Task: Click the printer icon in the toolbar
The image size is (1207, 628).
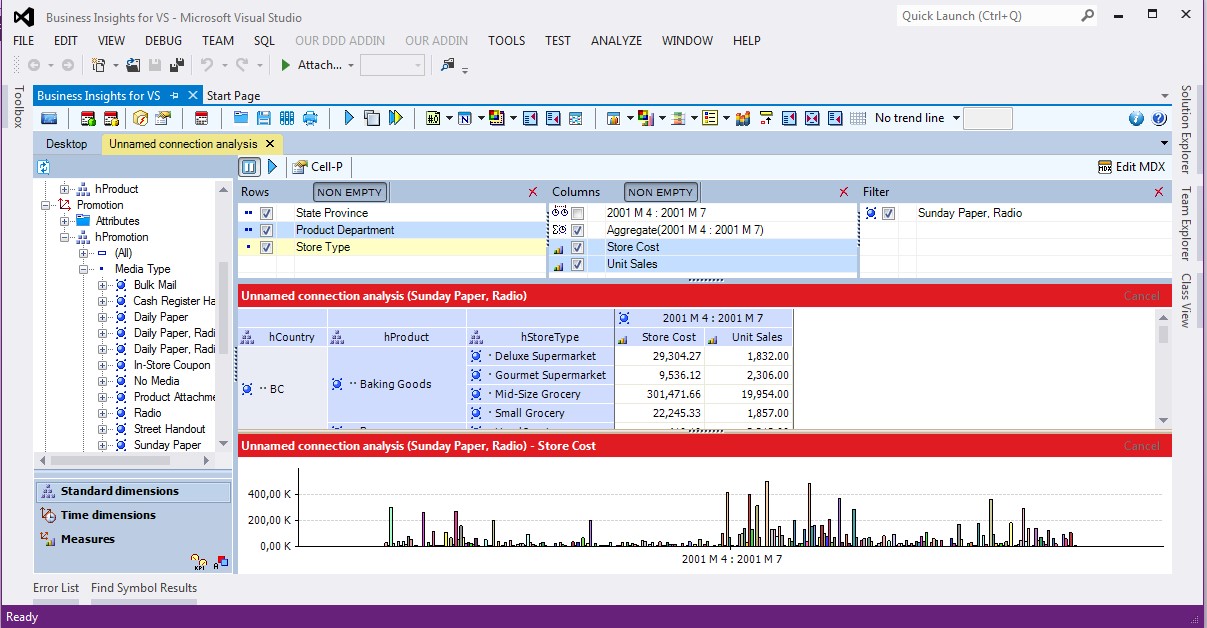Action: click(310, 118)
